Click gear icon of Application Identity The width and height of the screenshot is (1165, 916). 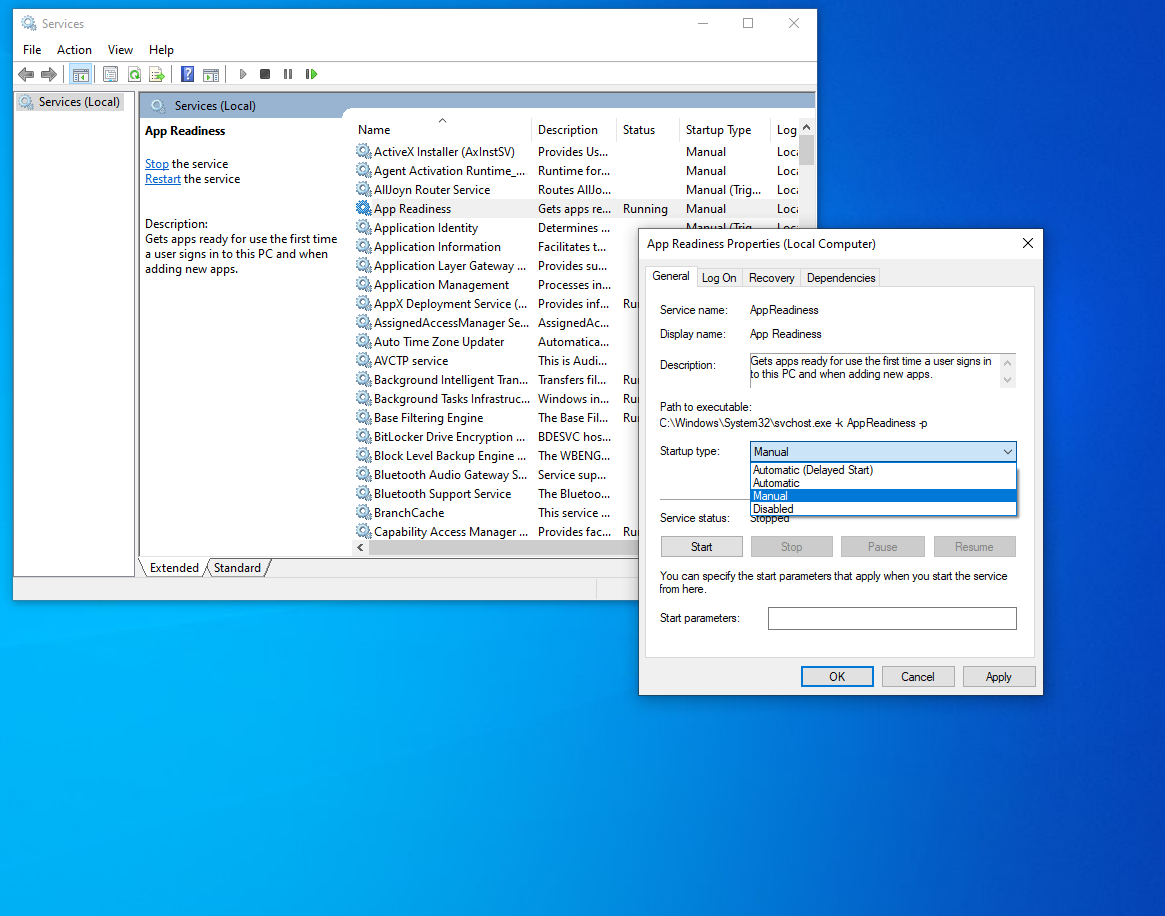tap(363, 227)
